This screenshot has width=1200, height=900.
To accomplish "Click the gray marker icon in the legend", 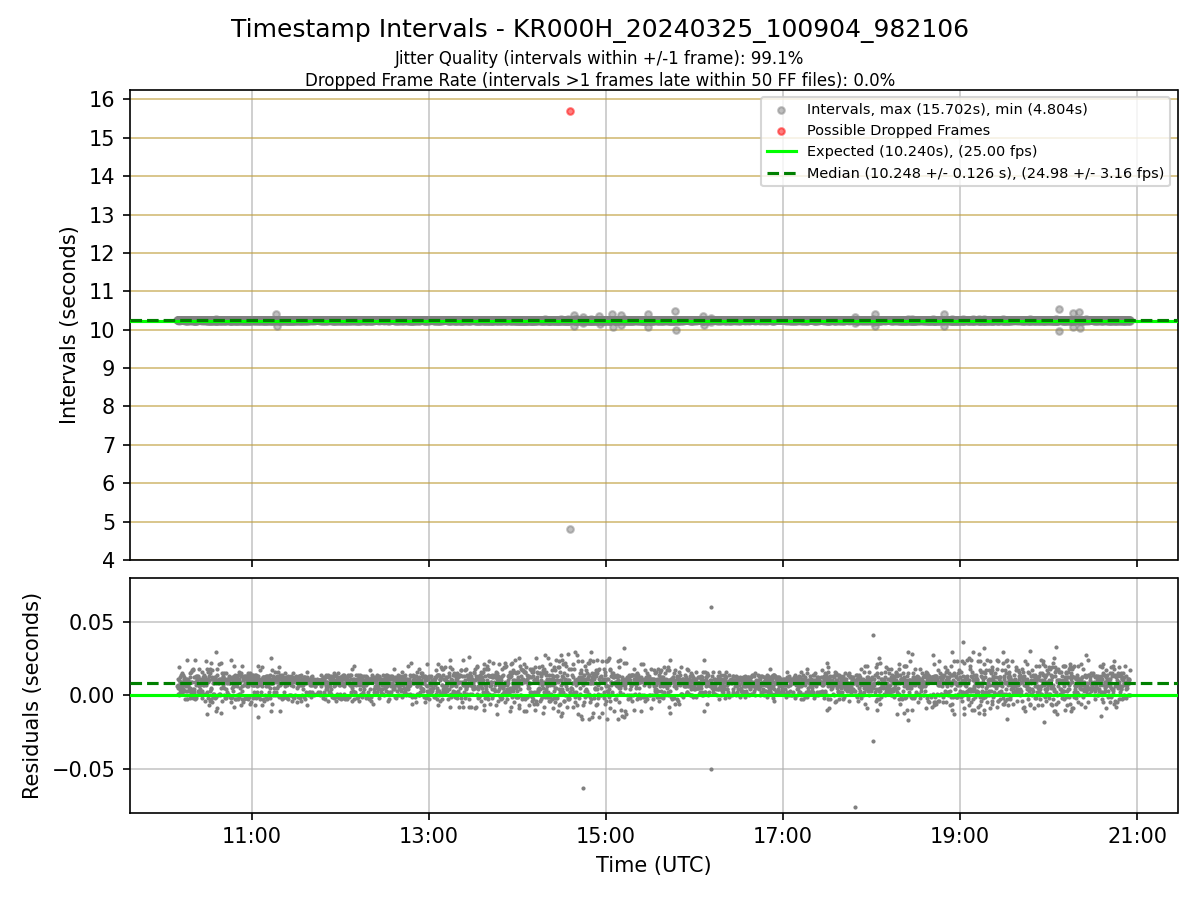I will (782, 110).
